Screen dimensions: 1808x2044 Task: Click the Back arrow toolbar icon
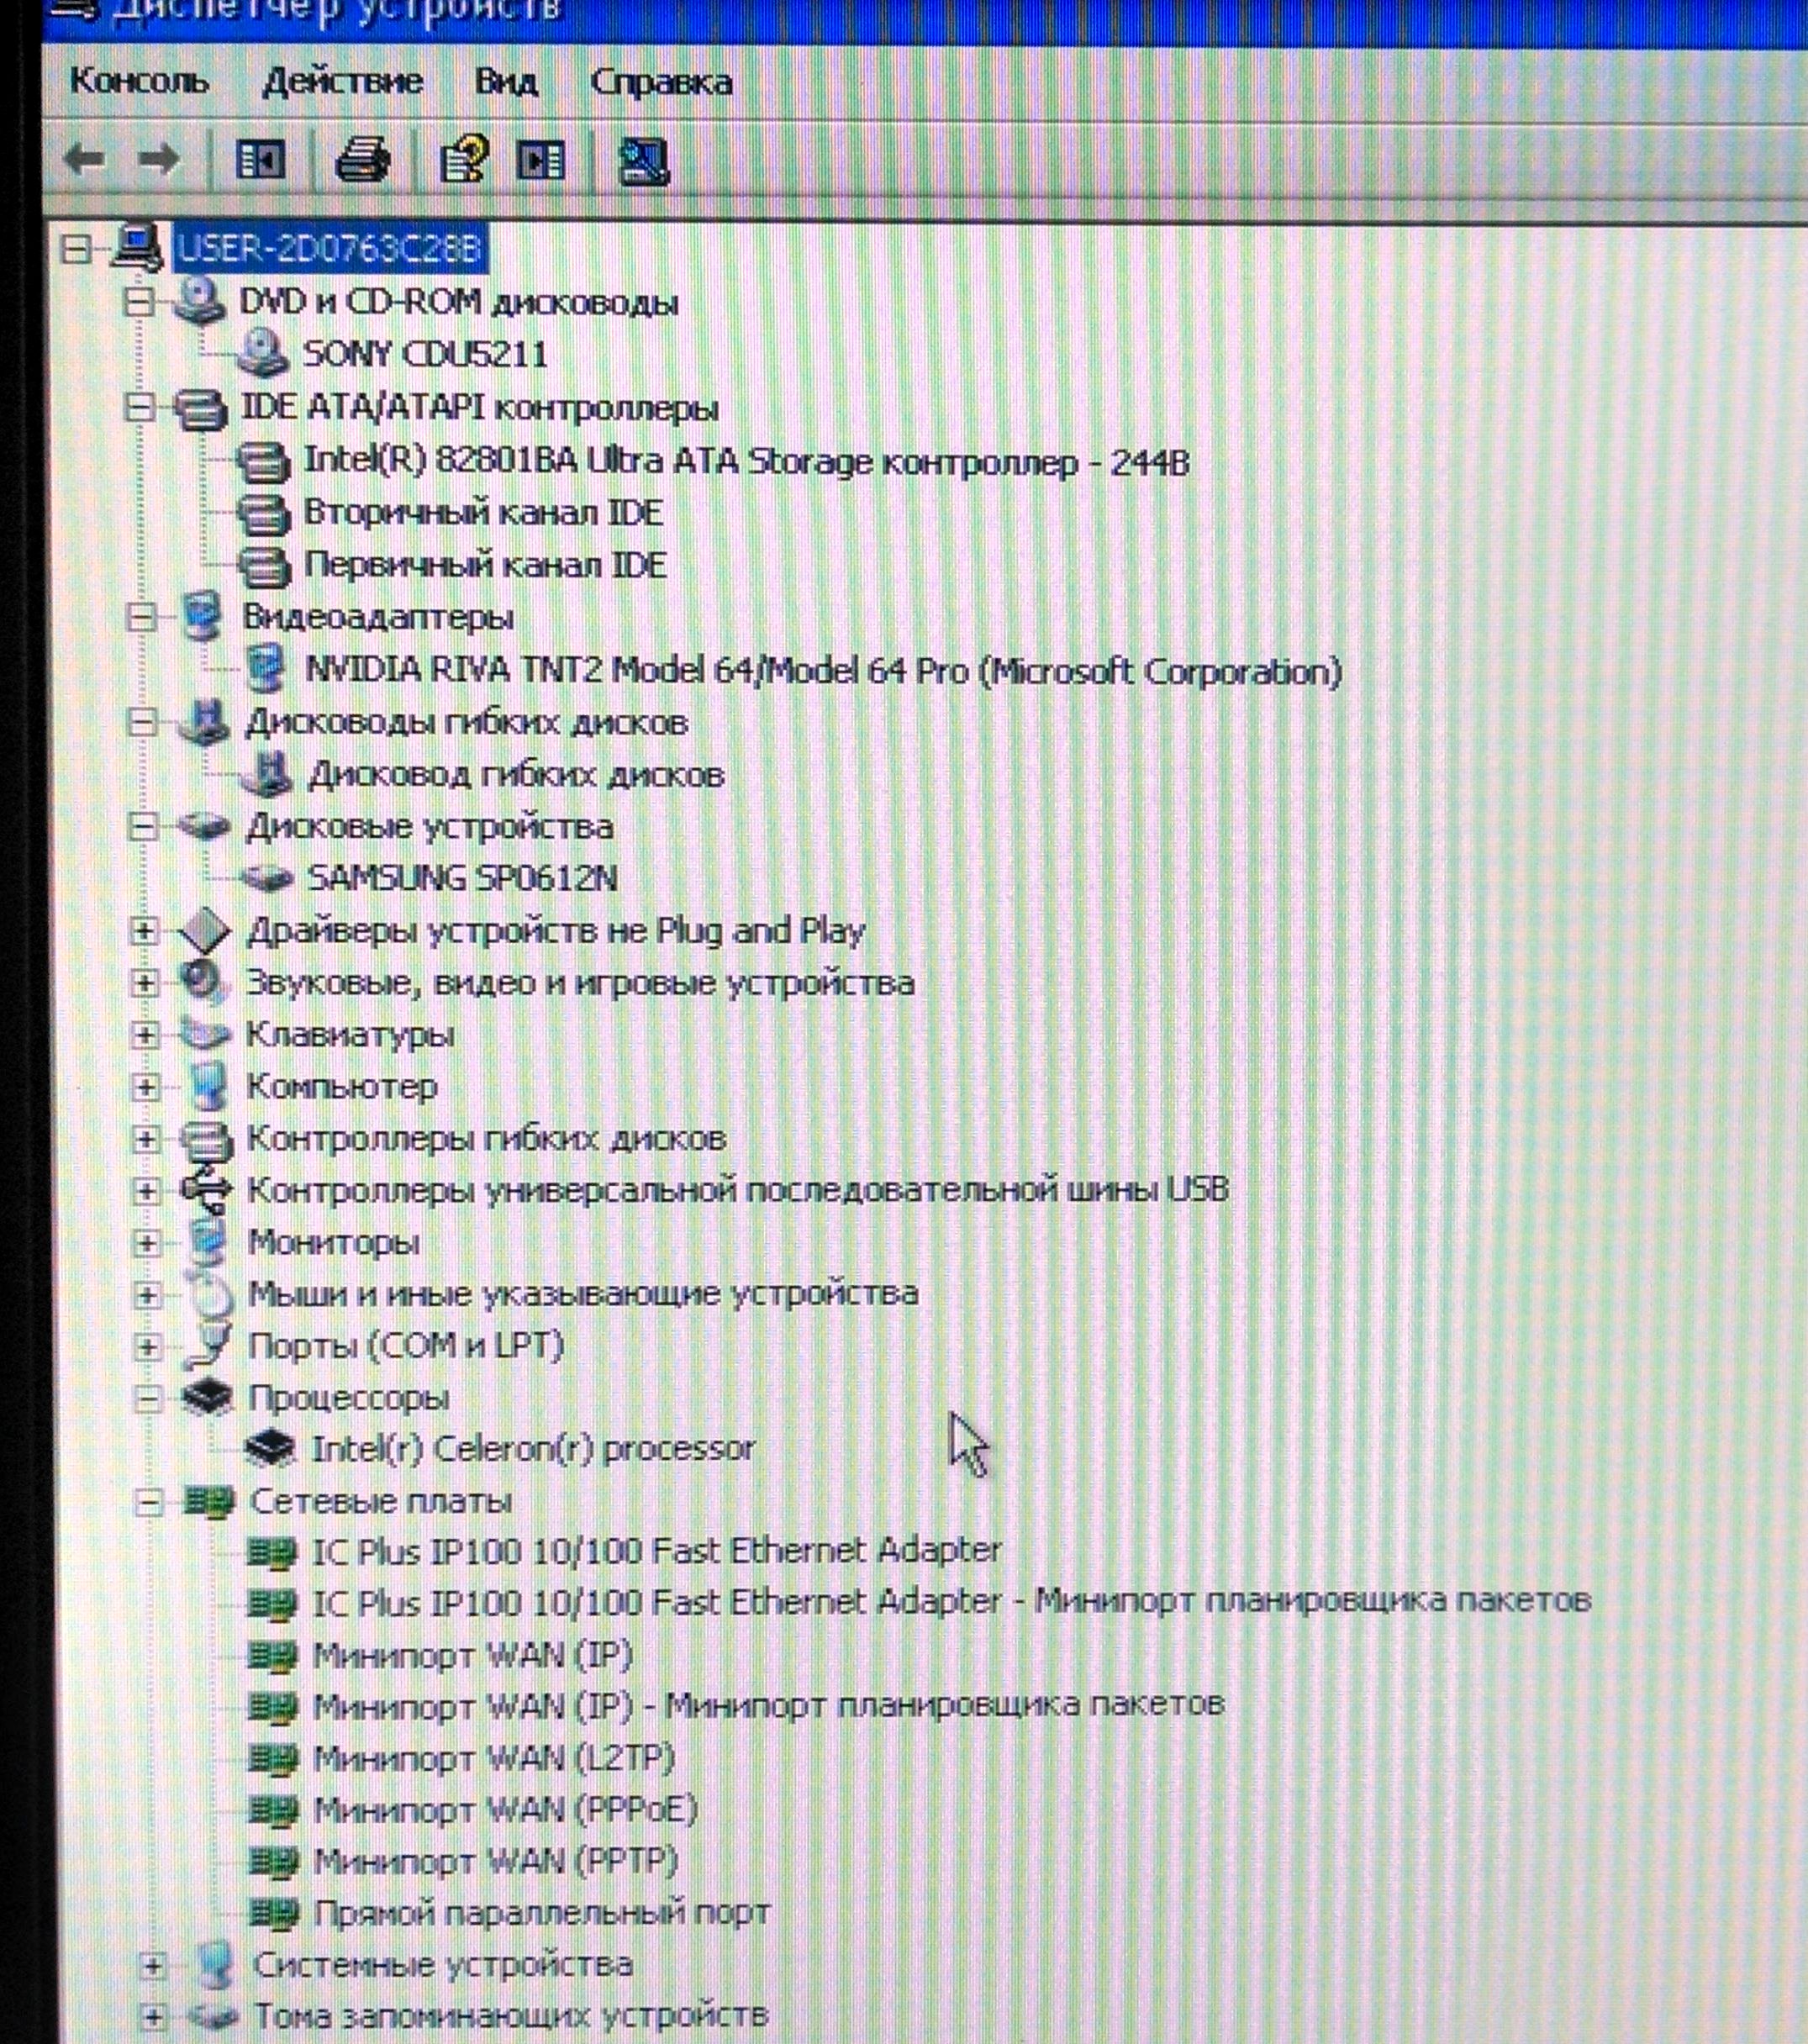pos(84,159)
